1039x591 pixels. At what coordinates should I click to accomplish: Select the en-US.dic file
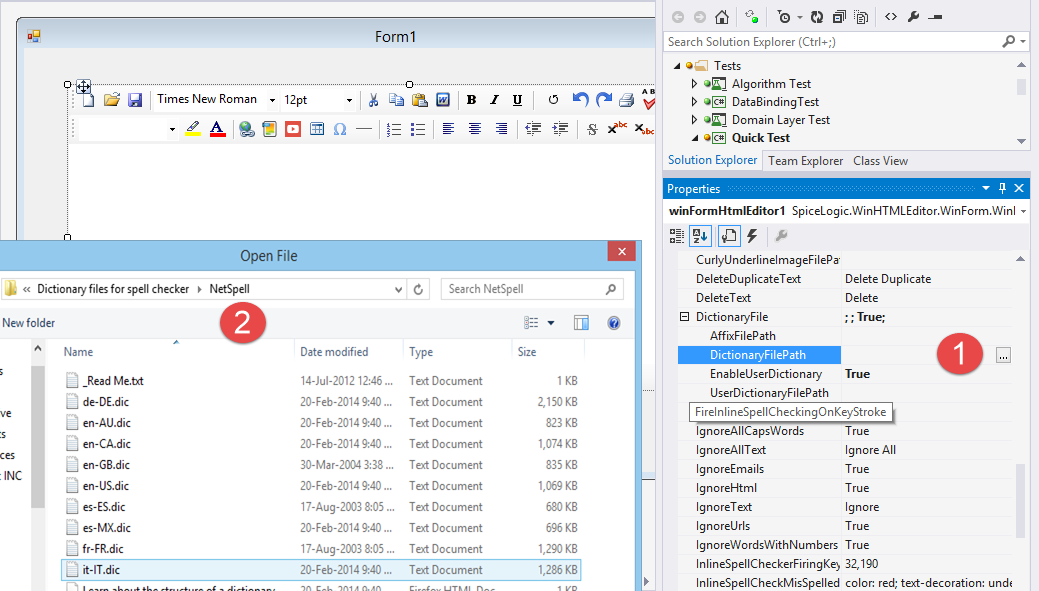105,486
